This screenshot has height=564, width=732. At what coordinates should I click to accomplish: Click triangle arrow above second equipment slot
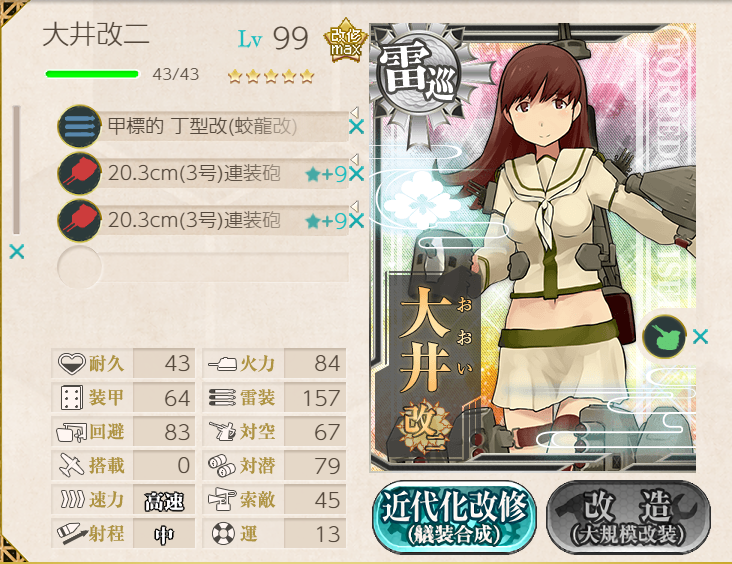point(354,159)
